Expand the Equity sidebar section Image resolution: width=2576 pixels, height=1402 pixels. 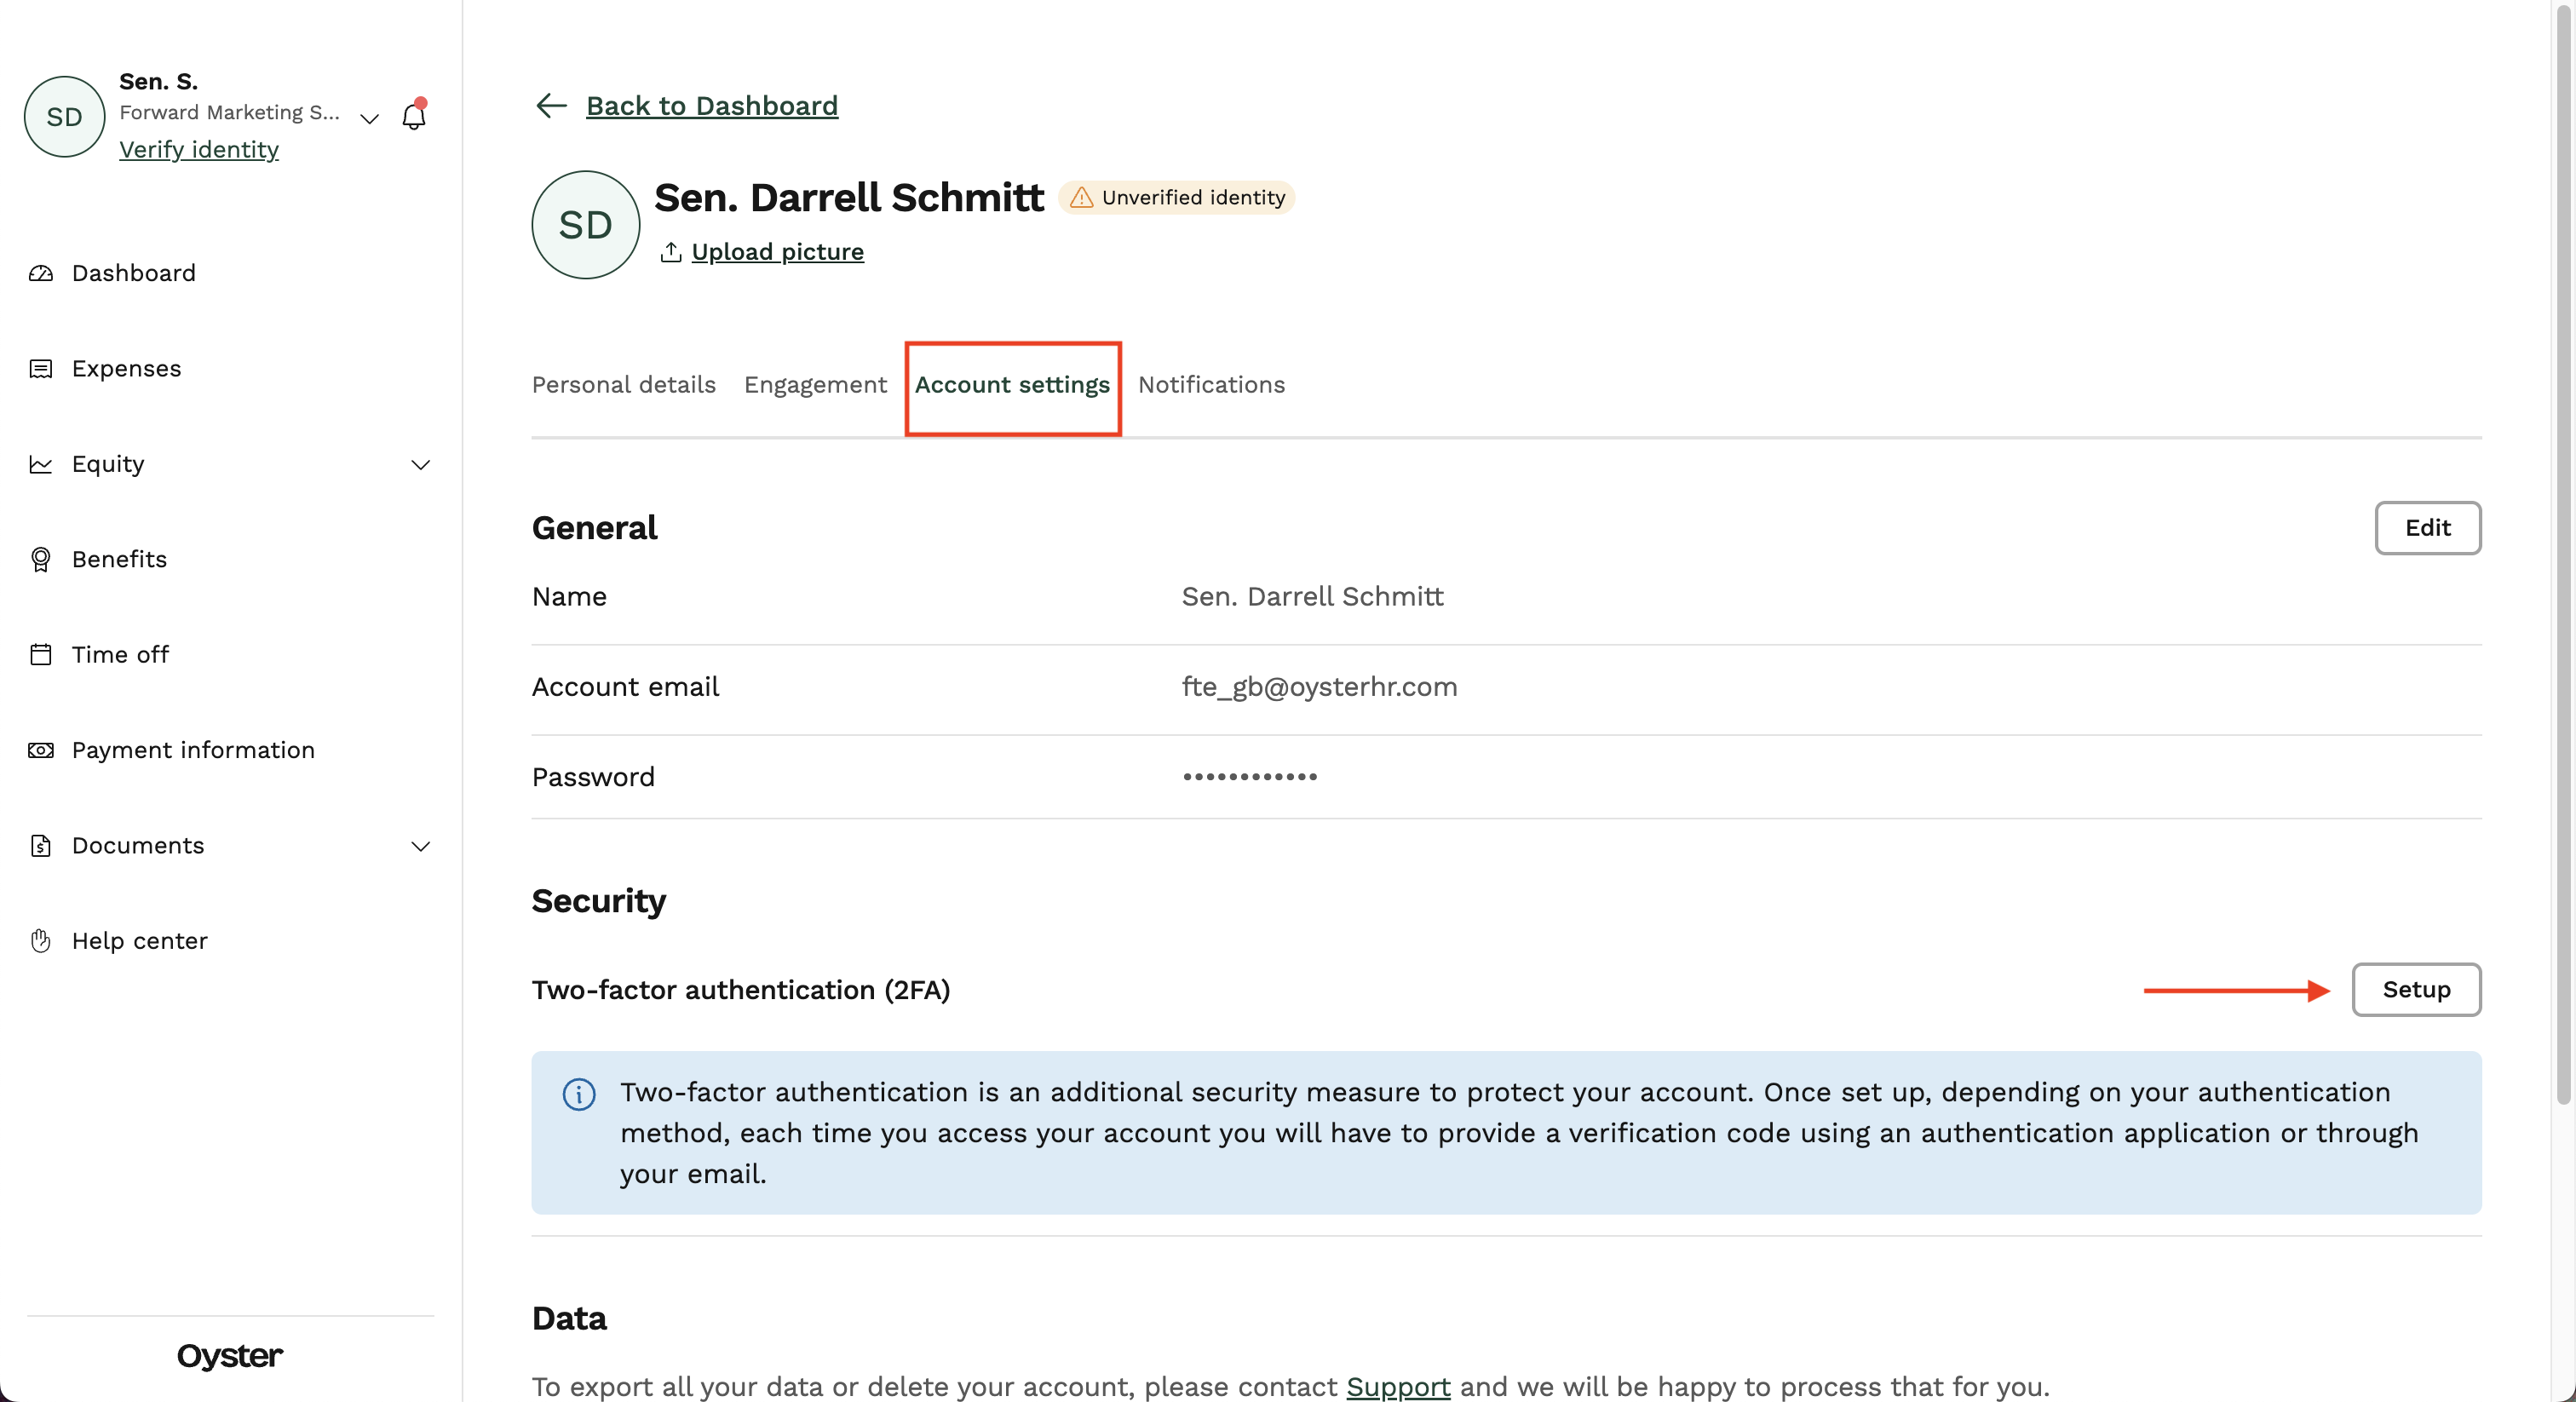(421, 464)
